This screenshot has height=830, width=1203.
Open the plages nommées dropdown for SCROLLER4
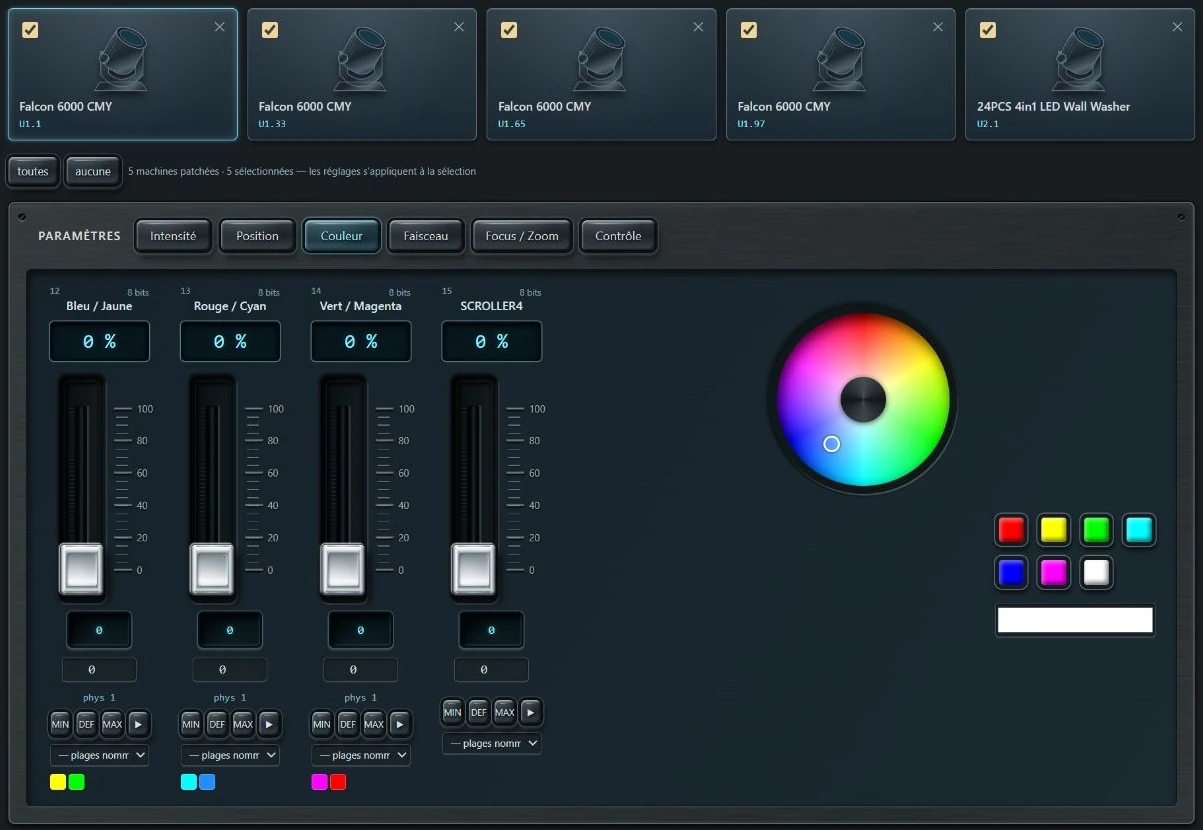491,744
